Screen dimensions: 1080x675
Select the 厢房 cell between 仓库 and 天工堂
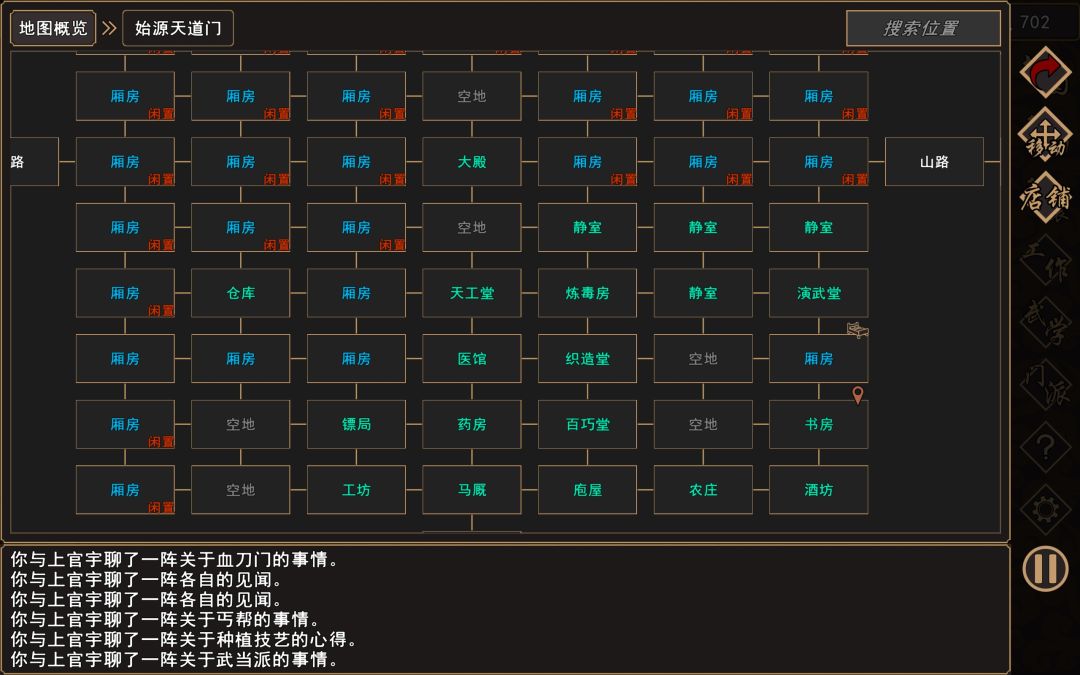356,293
